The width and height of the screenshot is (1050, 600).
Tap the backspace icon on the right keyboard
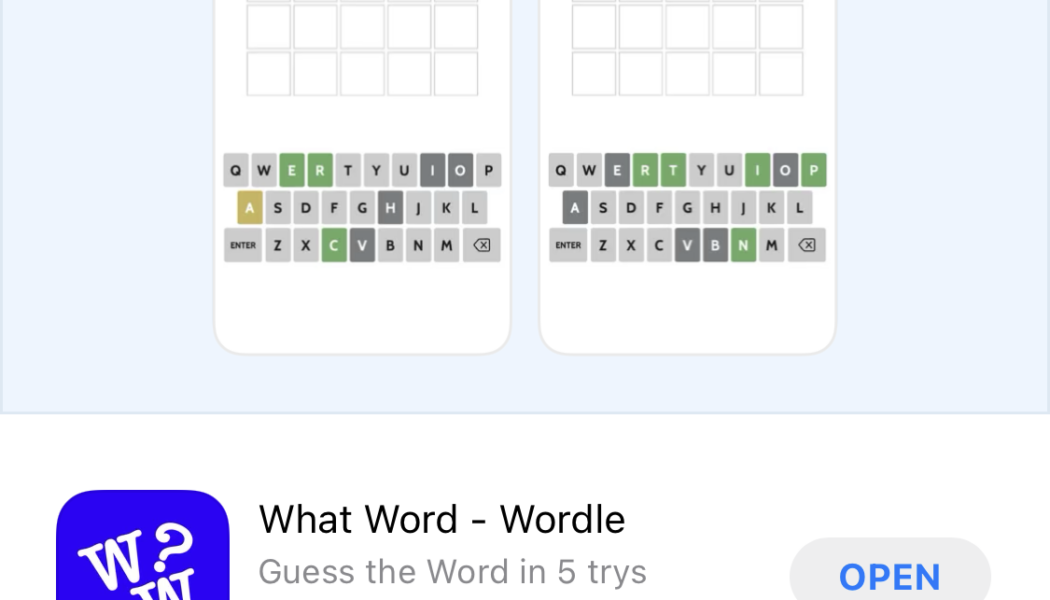[806, 244]
